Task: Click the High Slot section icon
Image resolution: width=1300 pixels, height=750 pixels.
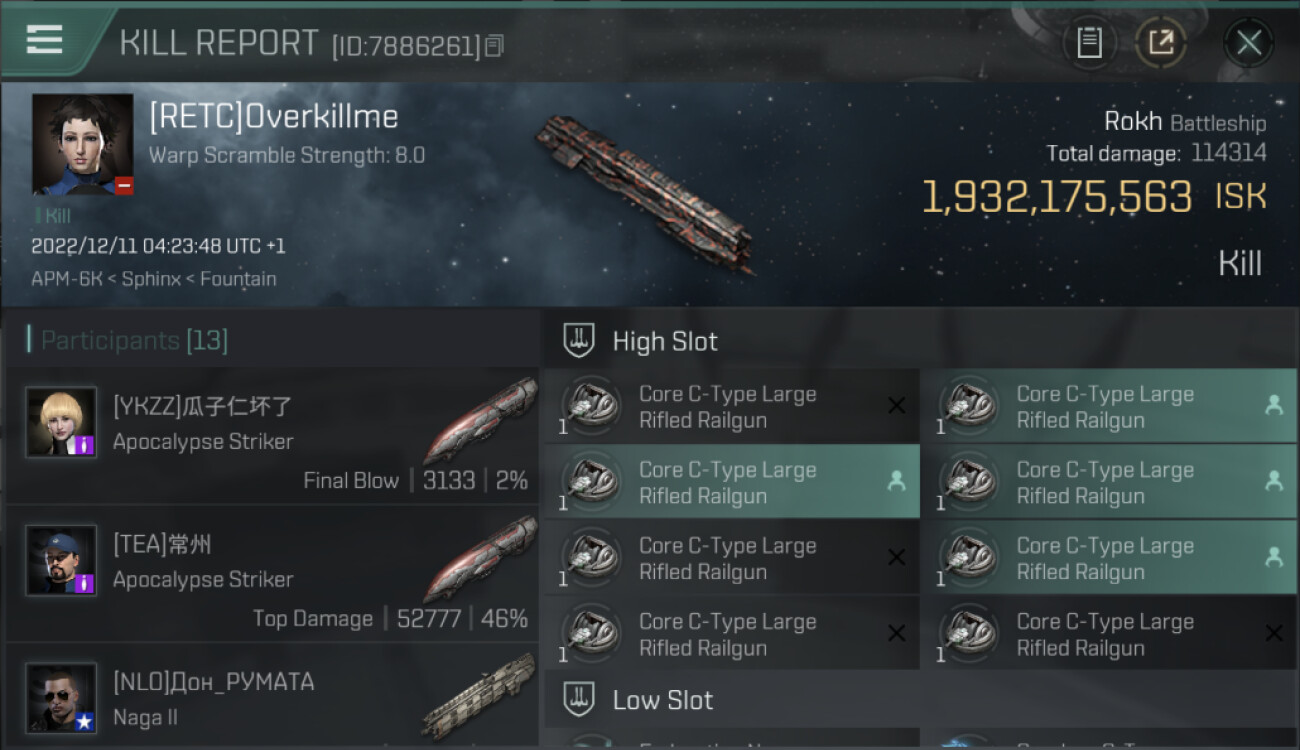Action: pyautogui.click(x=579, y=341)
